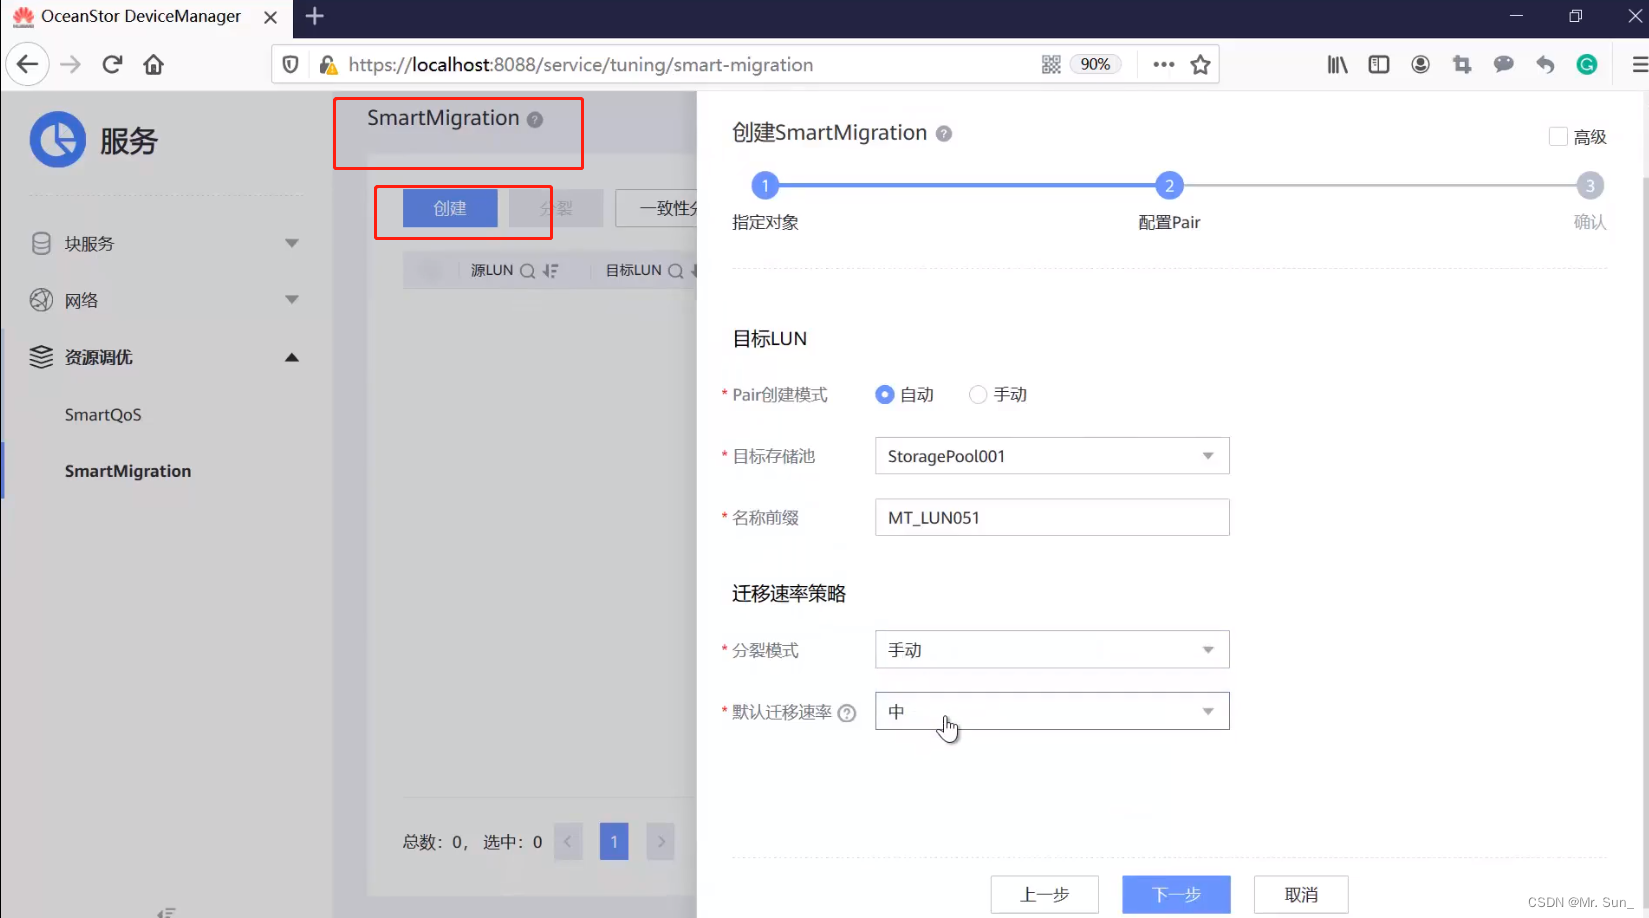1649x918 pixels.
Task: Click the browser forward arrow
Action: [70, 64]
